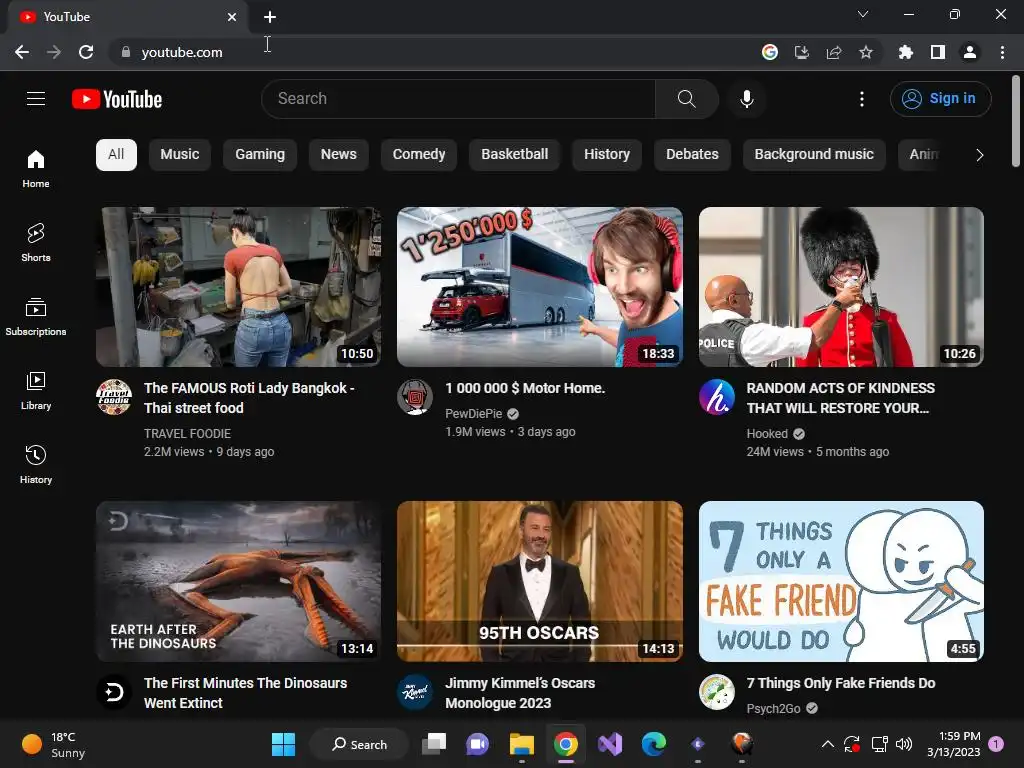
Task: Click the page vertical scrollbar
Action: [x=1016, y=121]
